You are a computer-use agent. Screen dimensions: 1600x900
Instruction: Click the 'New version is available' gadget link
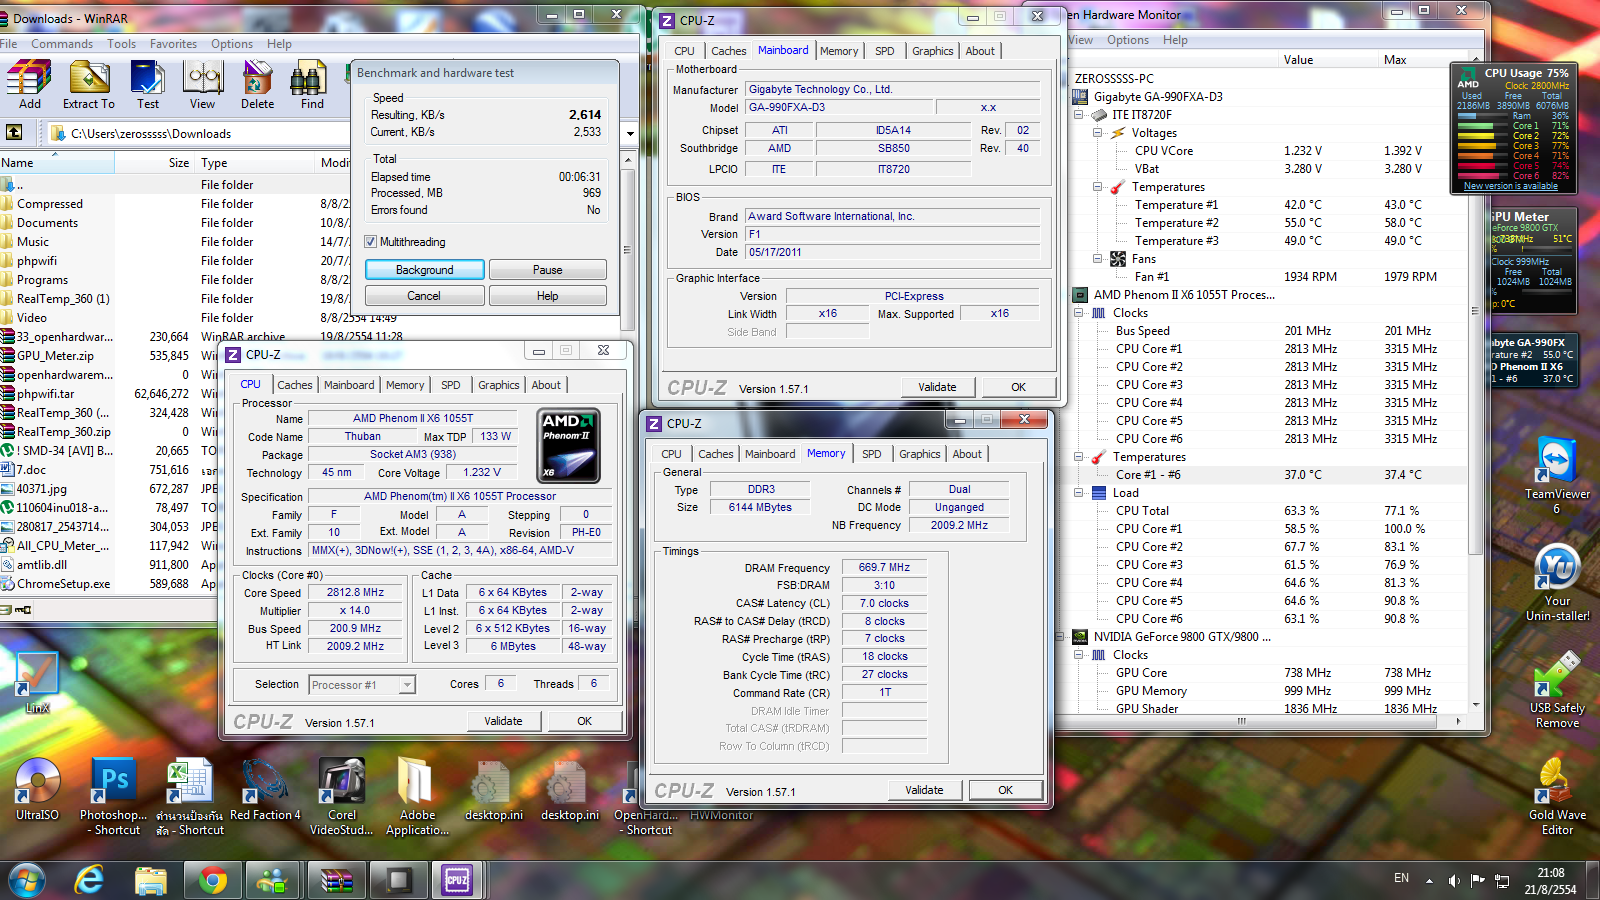1510,186
